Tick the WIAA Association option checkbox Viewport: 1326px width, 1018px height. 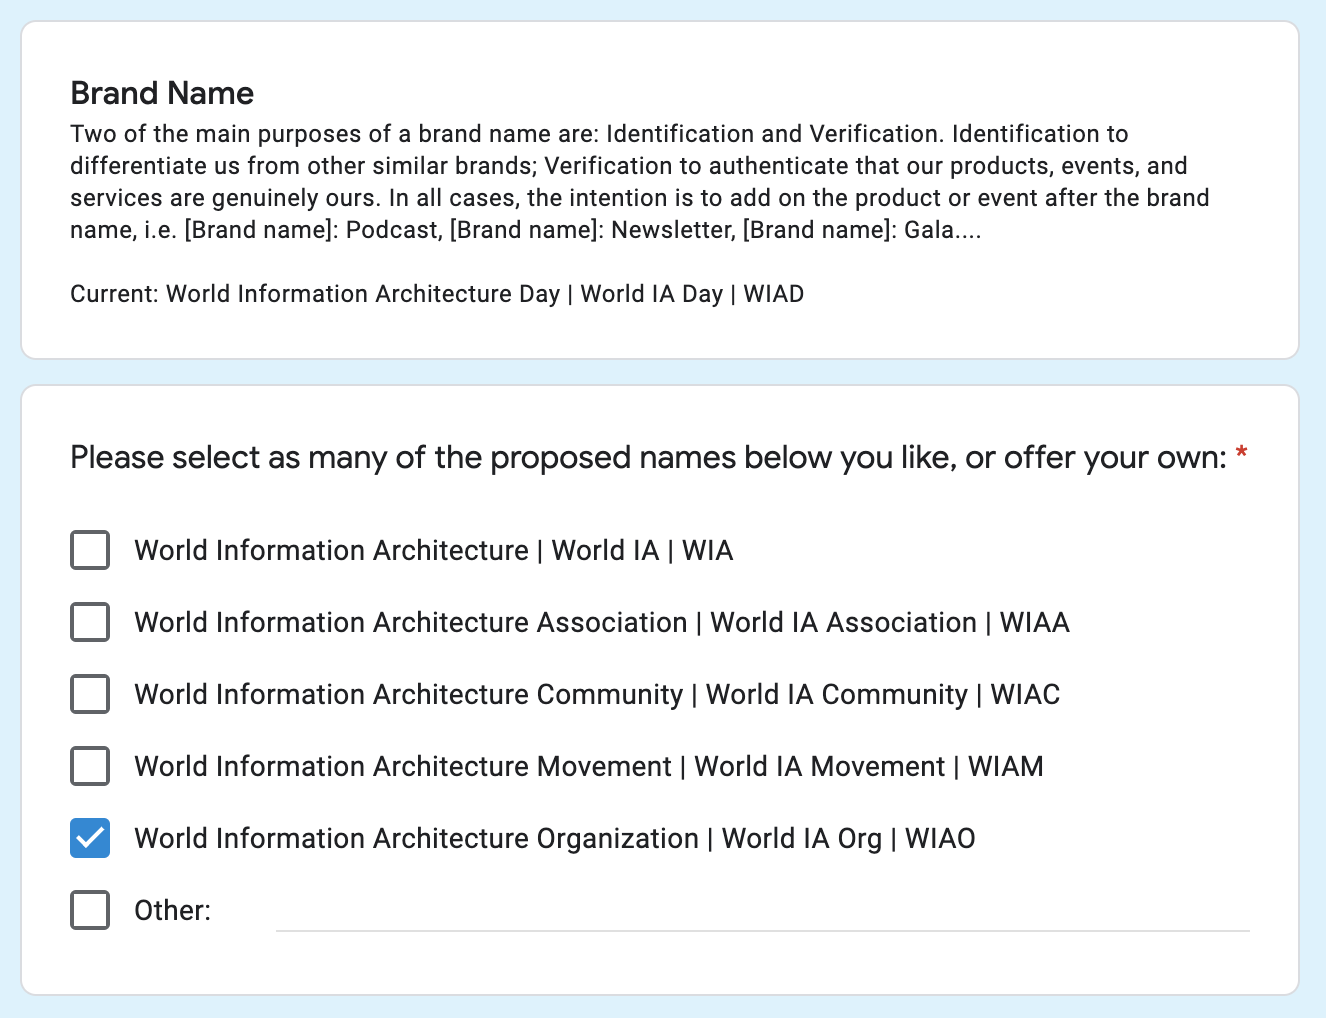click(x=90, y=622)
